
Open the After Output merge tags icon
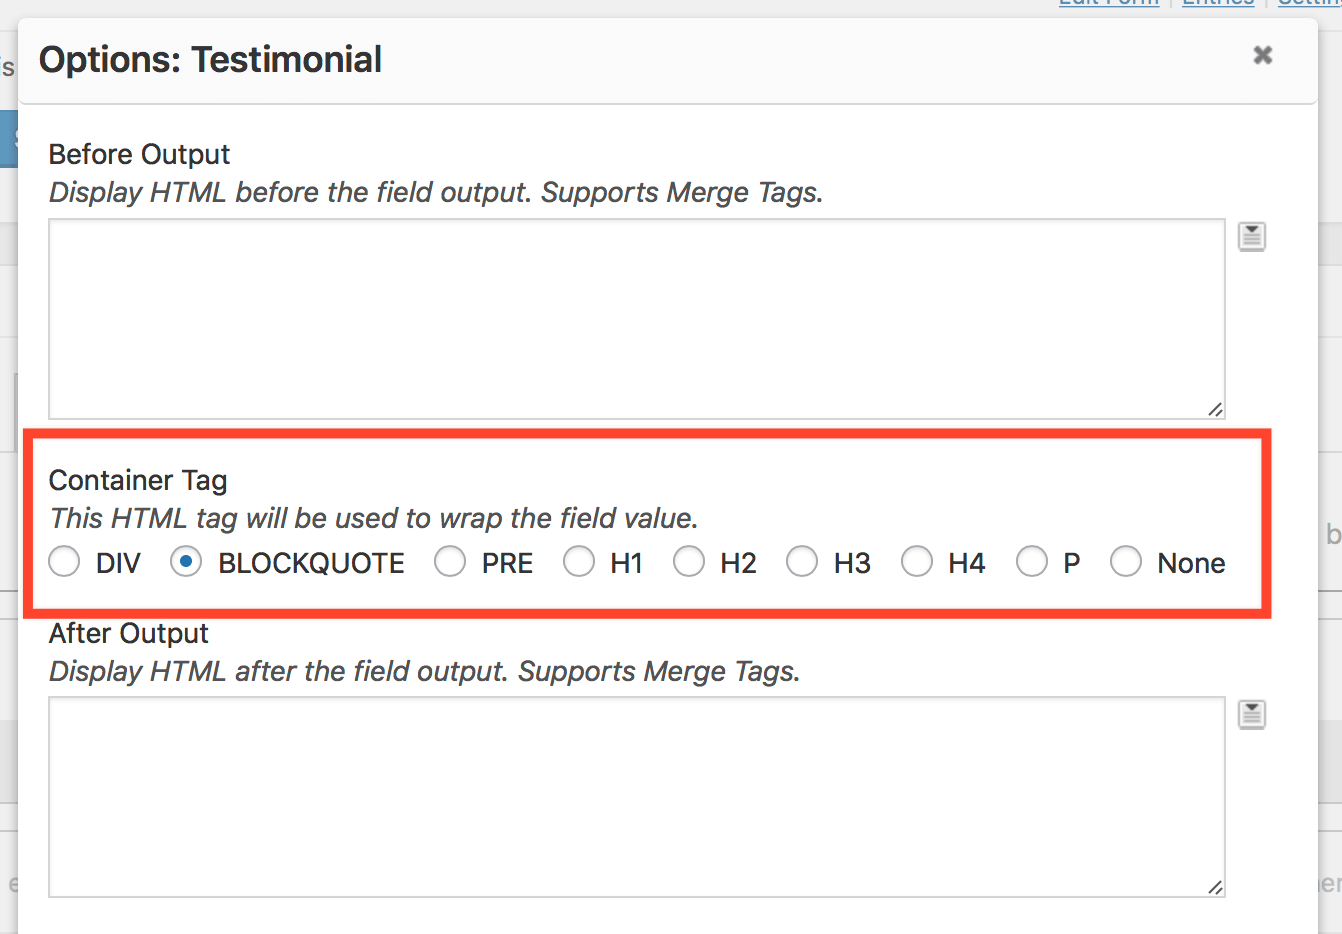pos(1252,715)
